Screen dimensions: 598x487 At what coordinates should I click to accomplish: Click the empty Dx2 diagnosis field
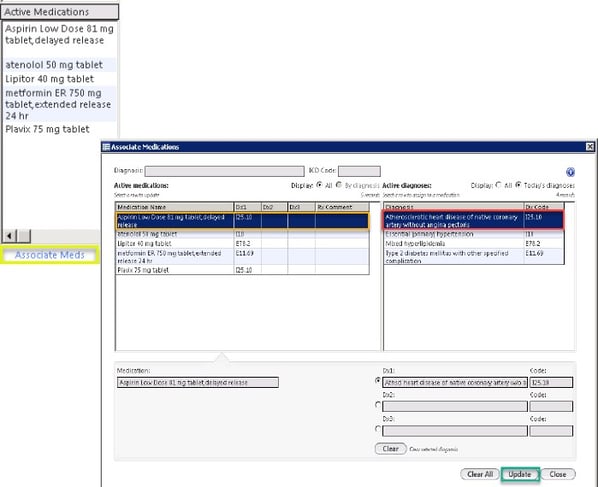[455, 407]
